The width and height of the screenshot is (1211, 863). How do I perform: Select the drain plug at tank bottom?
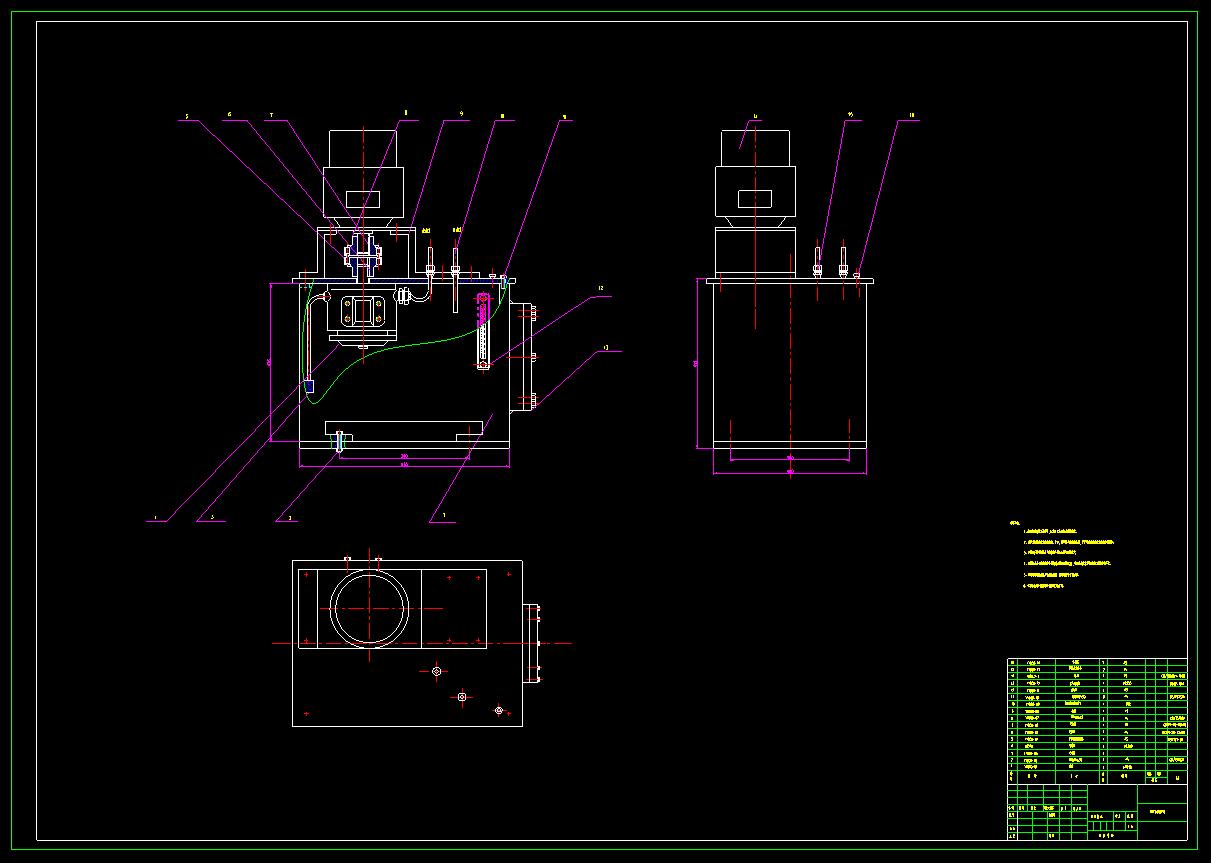340,441
